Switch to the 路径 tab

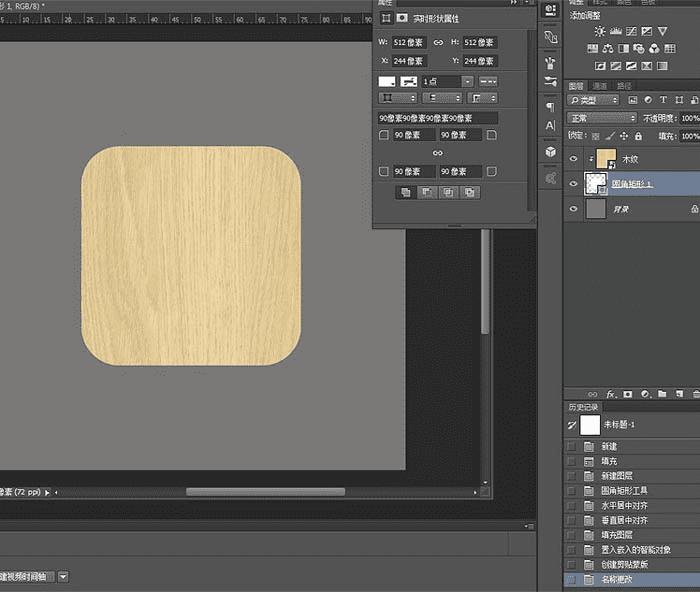tap(625, 86)
